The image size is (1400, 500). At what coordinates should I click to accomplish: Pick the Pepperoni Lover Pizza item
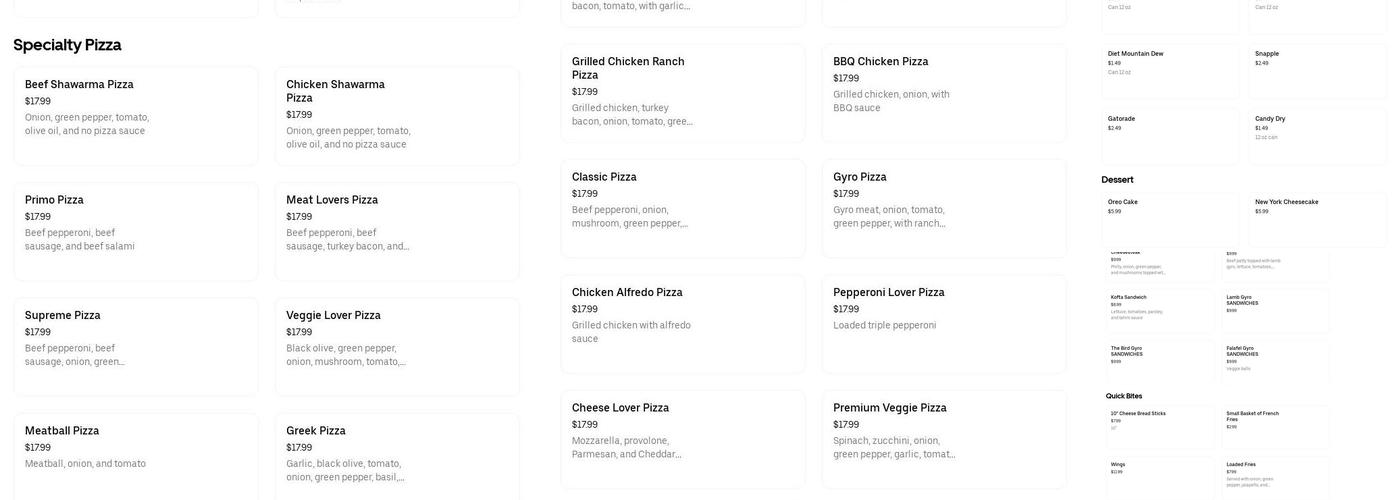(944, 323)
